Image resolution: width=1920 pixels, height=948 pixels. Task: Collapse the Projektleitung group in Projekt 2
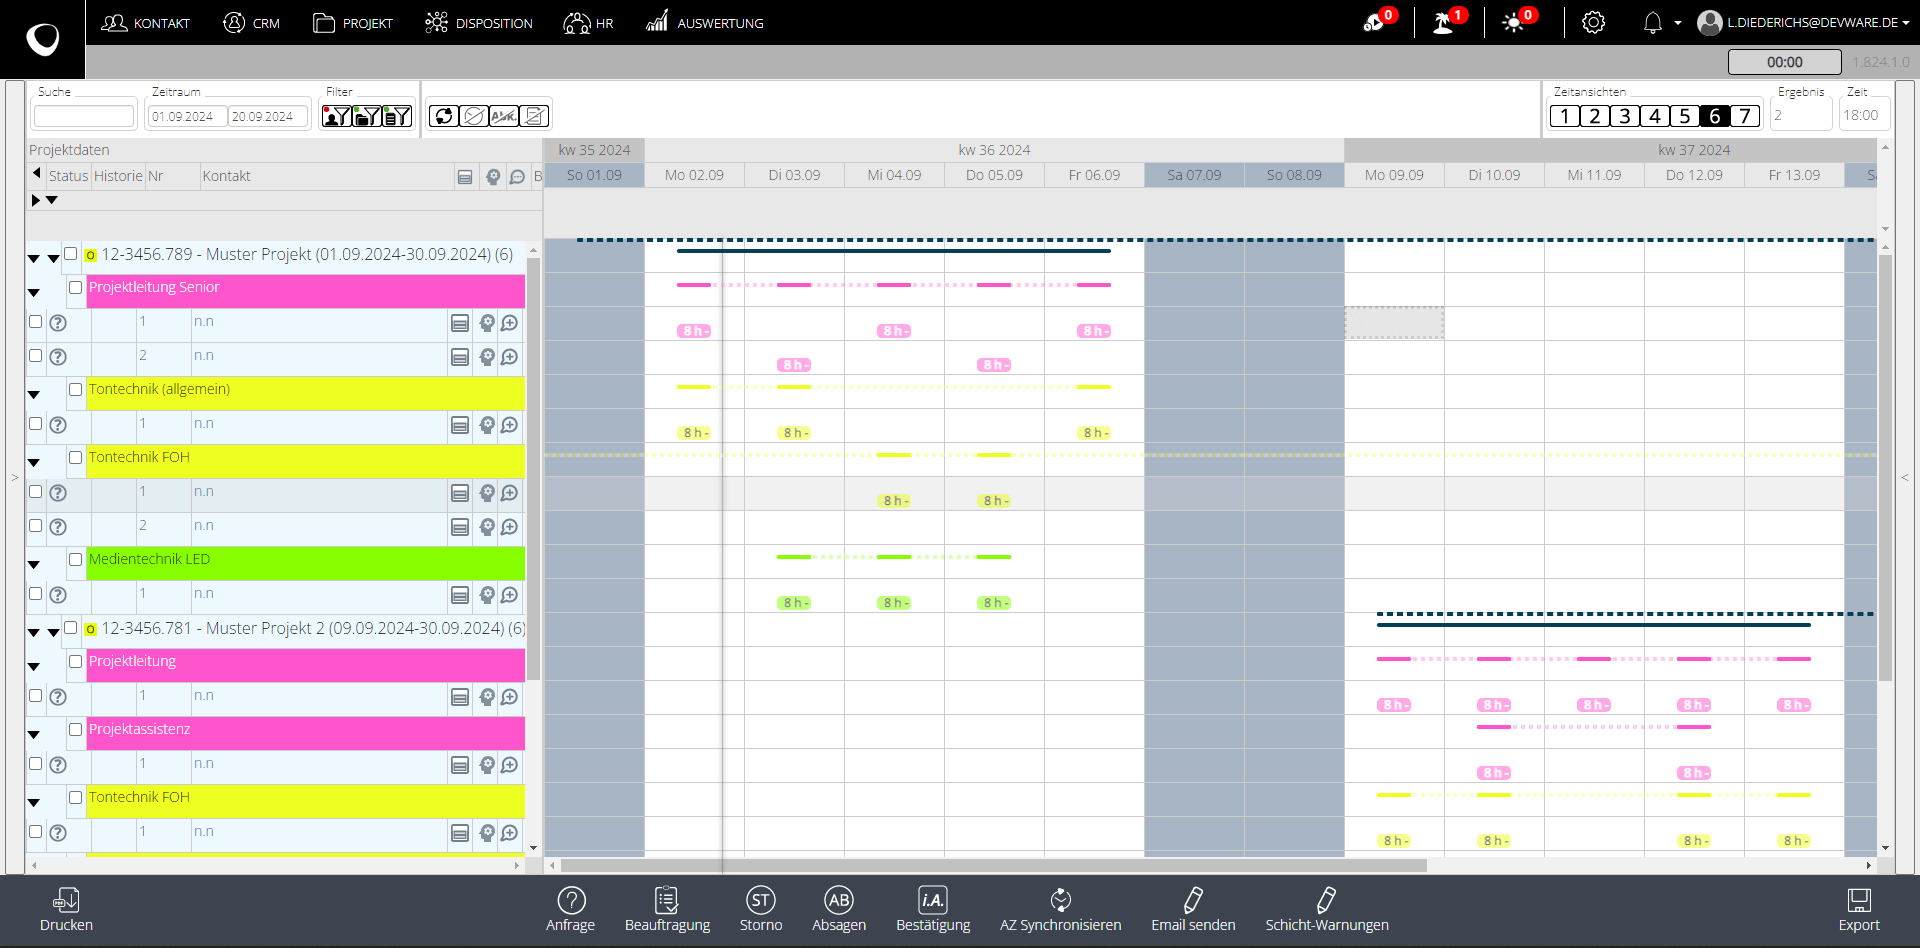(x=34, y=667)
